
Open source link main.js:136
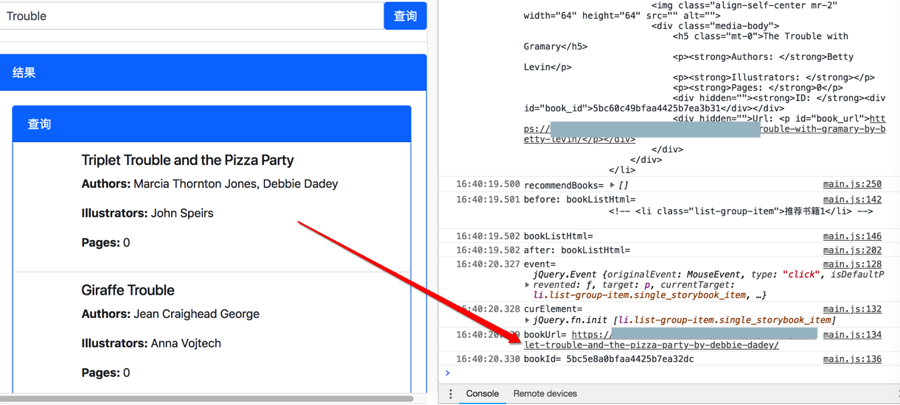(x=852, y=359)
